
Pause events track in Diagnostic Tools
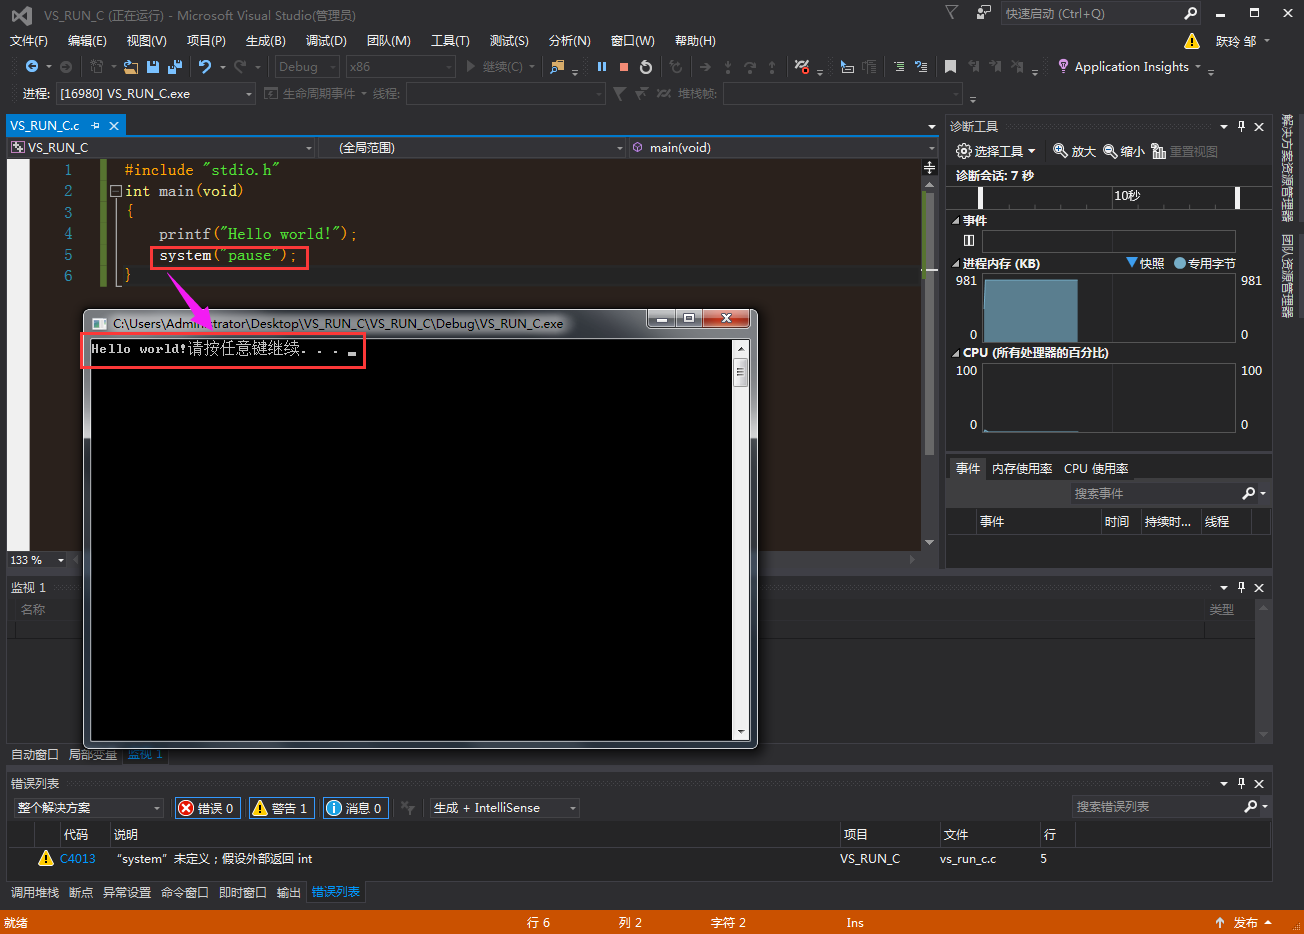(x=968, y=240)
